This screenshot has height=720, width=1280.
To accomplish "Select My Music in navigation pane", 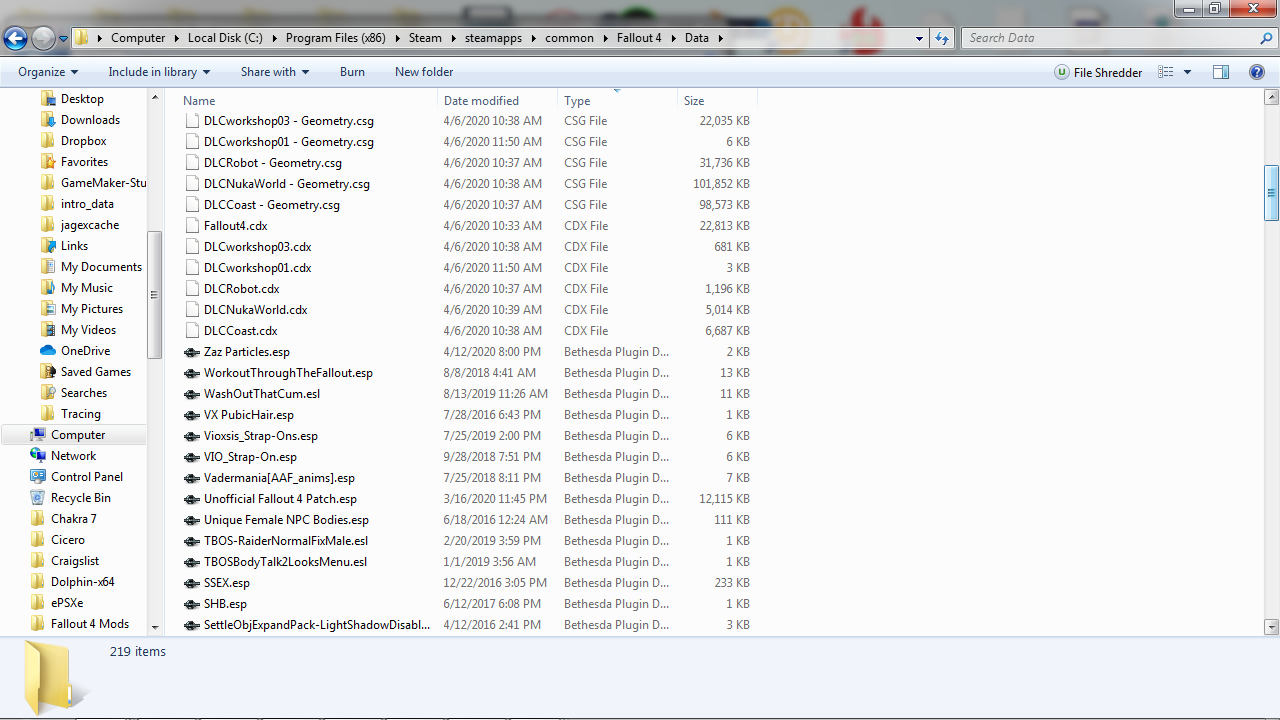I will tap(86, 287).
